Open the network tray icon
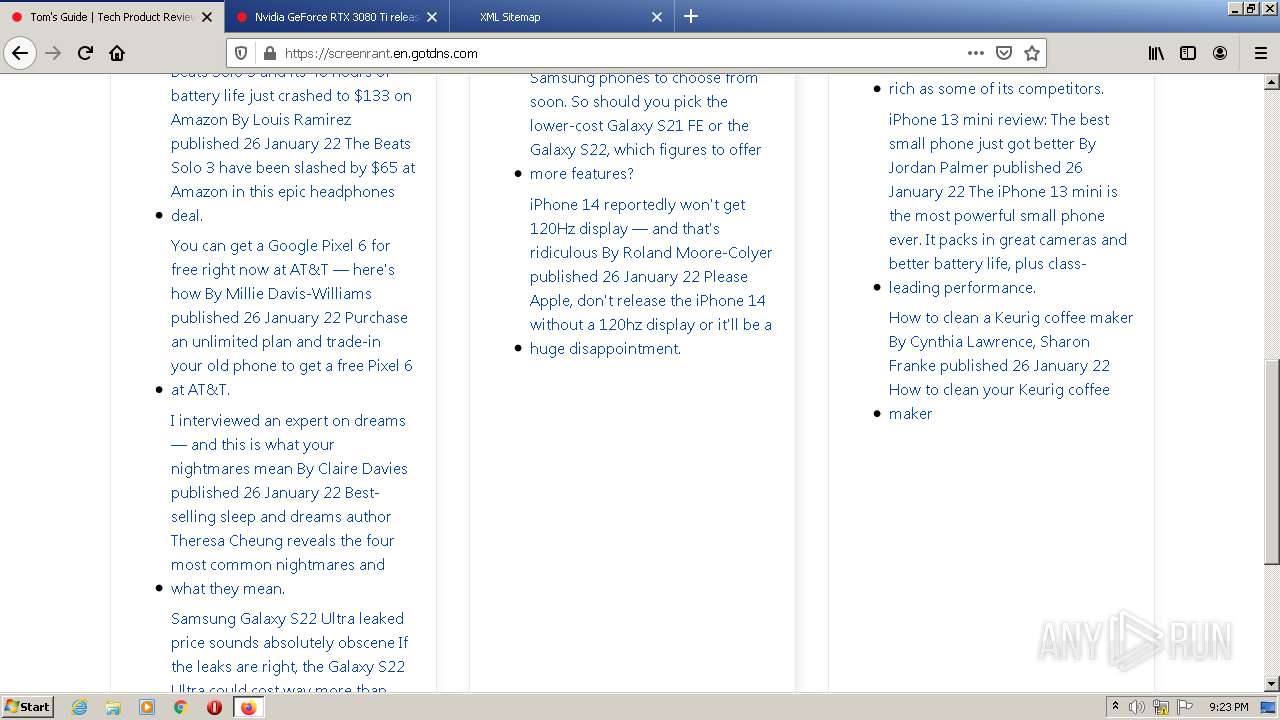 coord(1161,707)
